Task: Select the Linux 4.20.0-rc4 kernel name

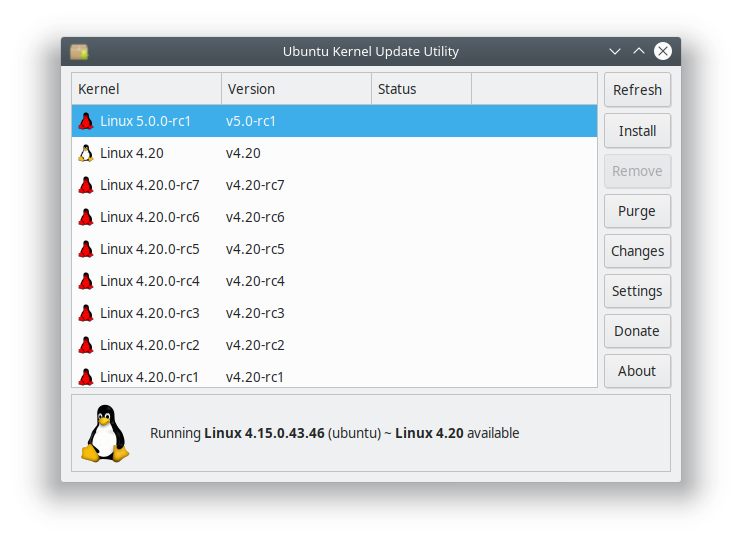Action: pyautogui.click(x=150, y=281)
